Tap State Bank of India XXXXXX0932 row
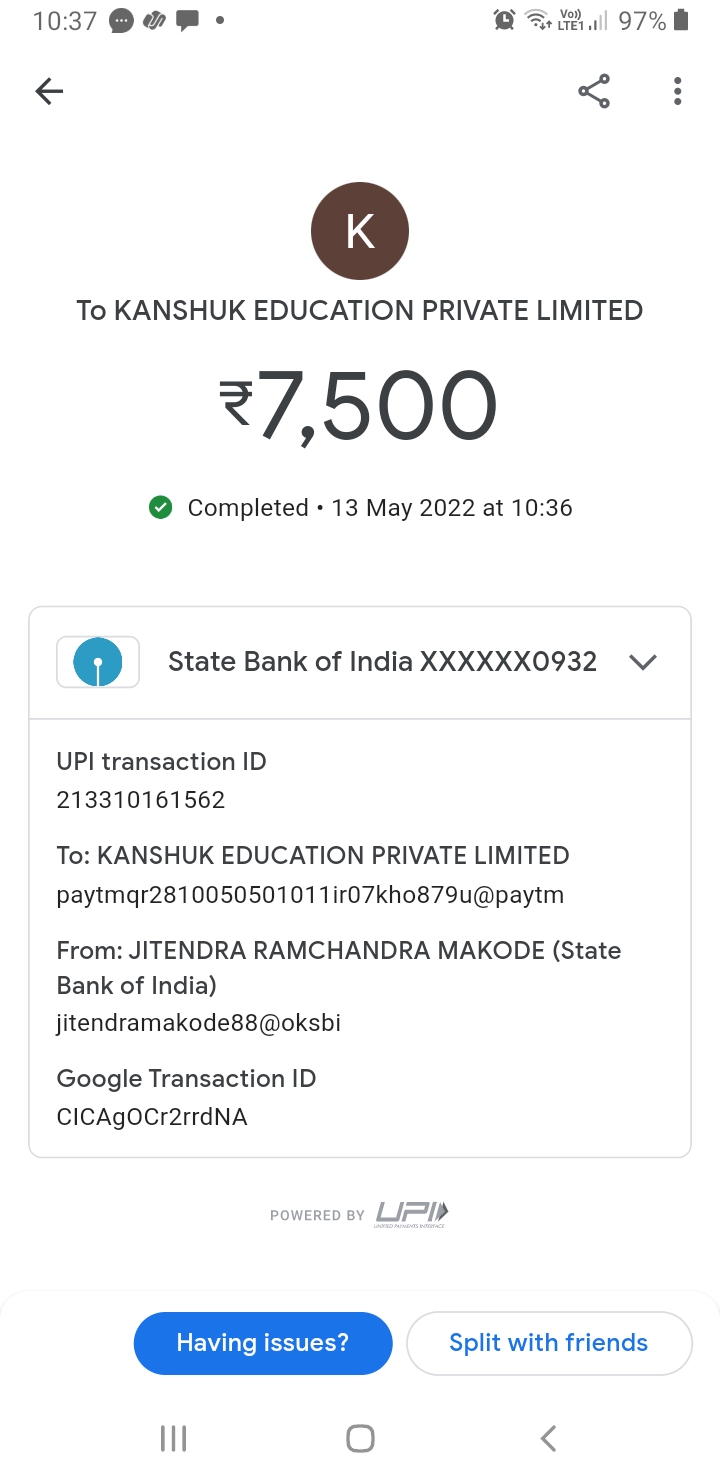The height and width of the screenshot is (1480, 720). point(382,662)
